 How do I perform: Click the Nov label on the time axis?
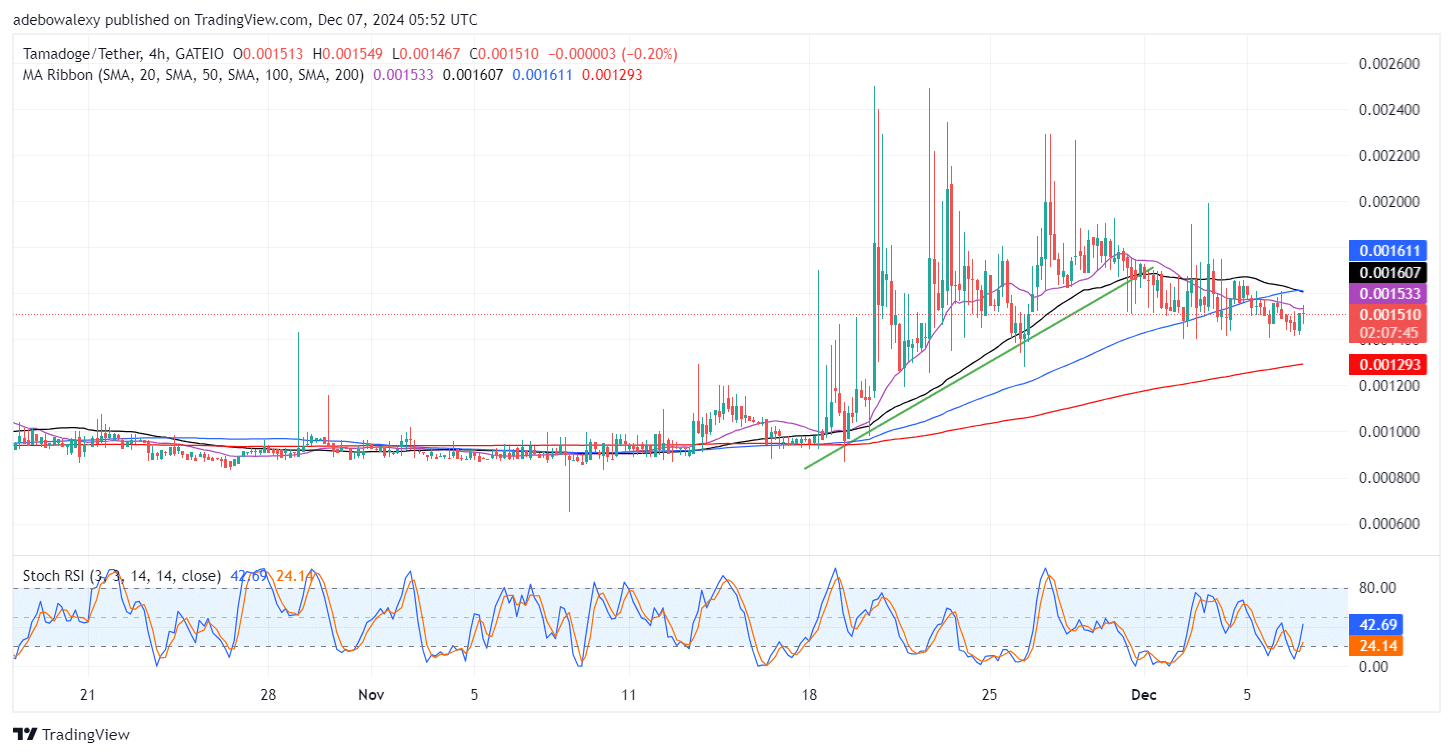pyautogui.click(x=371, y=695)
